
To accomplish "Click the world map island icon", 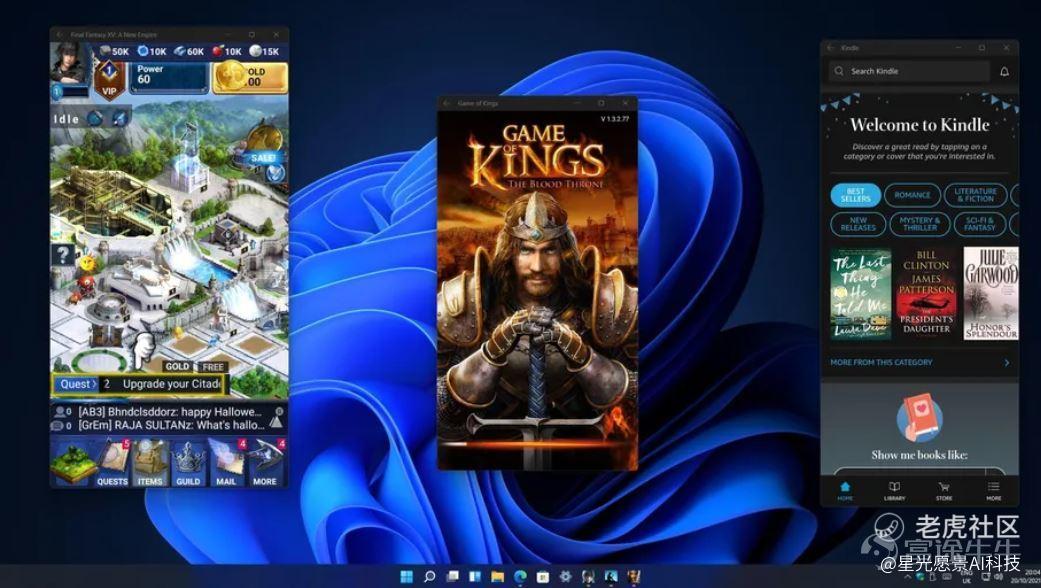I will [x=73, y=463].
